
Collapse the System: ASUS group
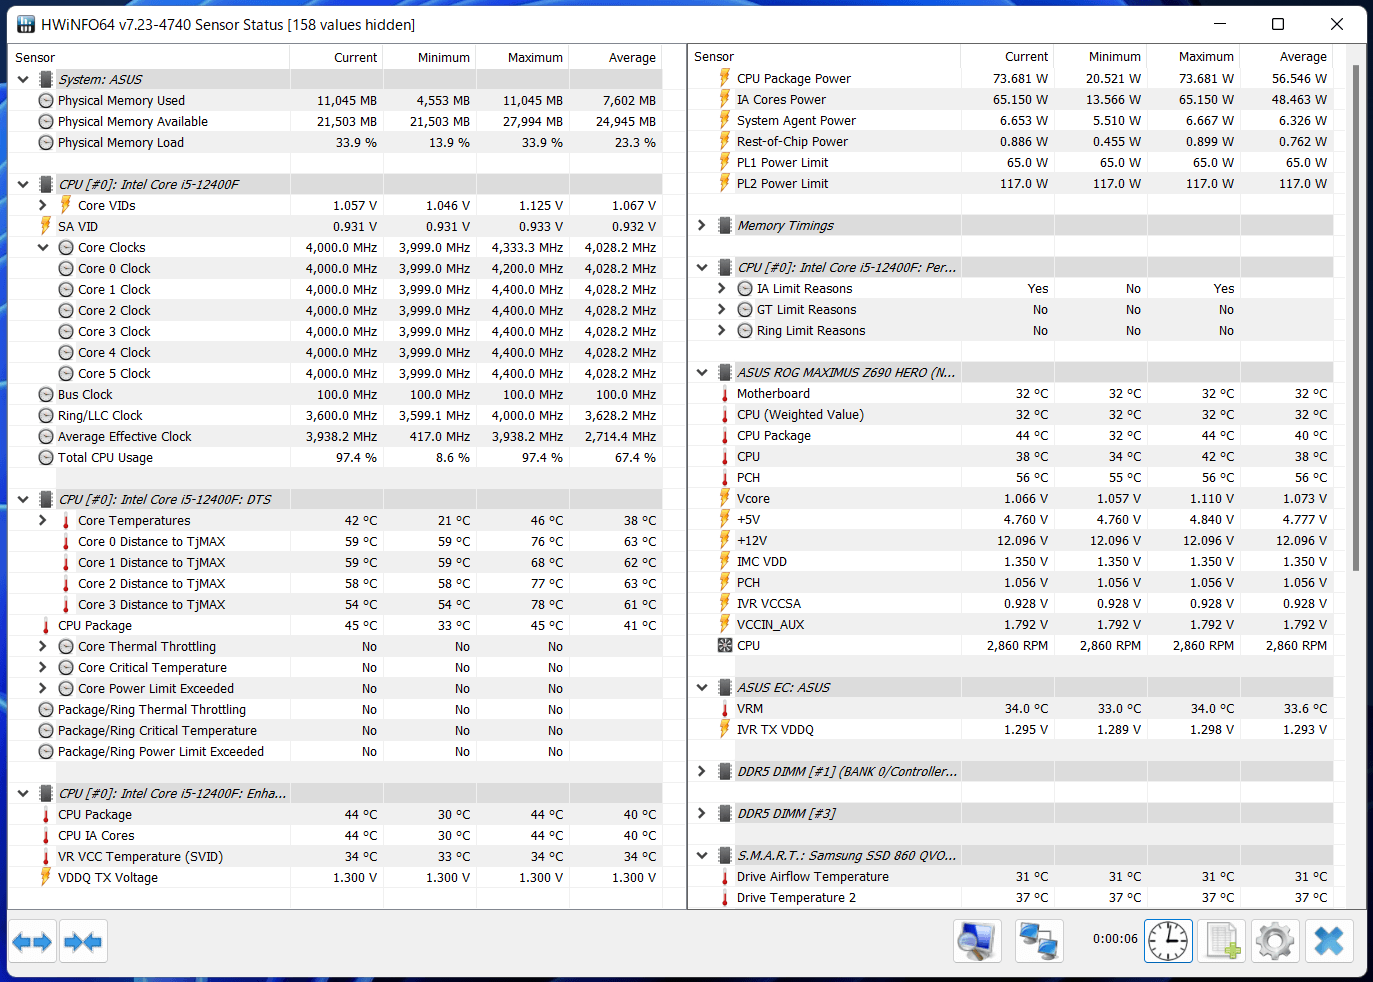coord(23,79)
